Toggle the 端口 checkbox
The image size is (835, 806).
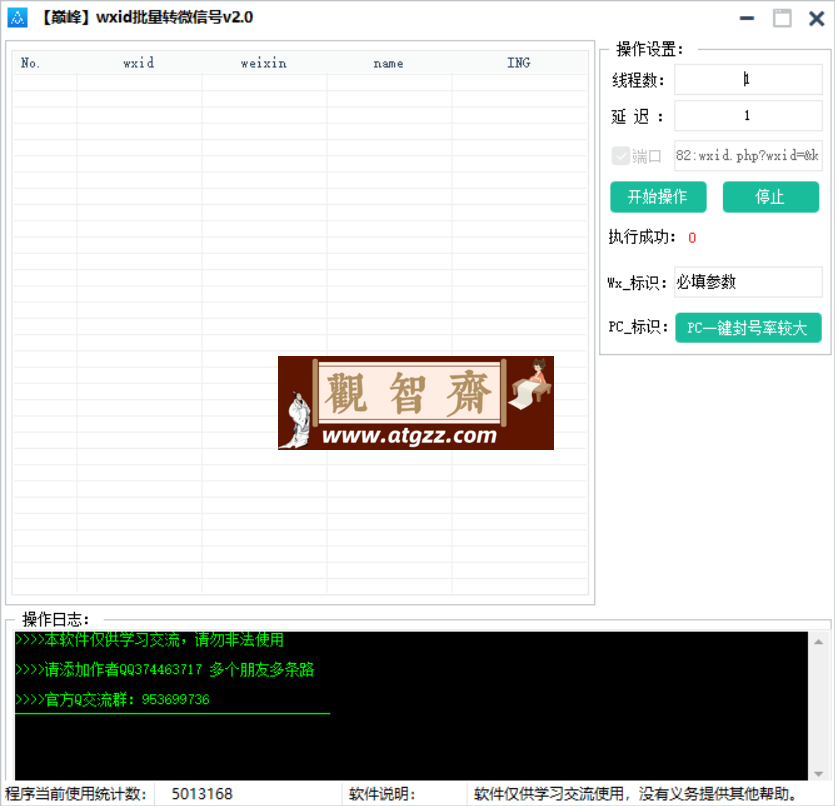coord(620,156)
